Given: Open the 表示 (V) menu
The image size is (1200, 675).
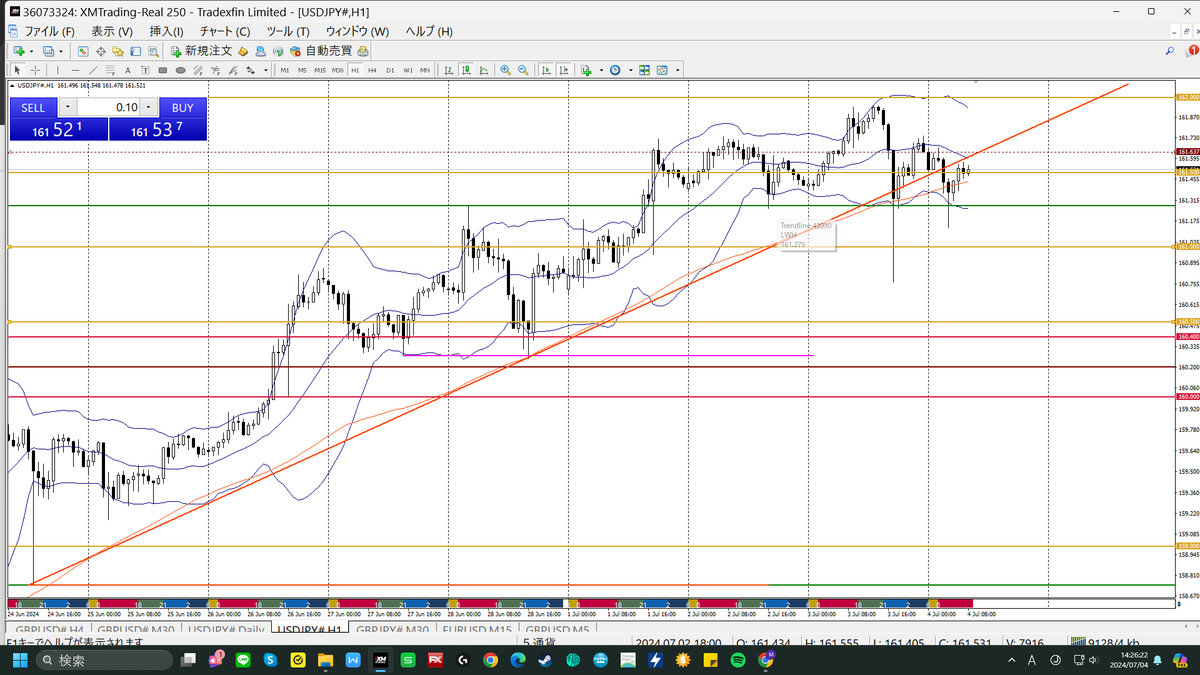Looking at the screenshot, I should 112,31.
